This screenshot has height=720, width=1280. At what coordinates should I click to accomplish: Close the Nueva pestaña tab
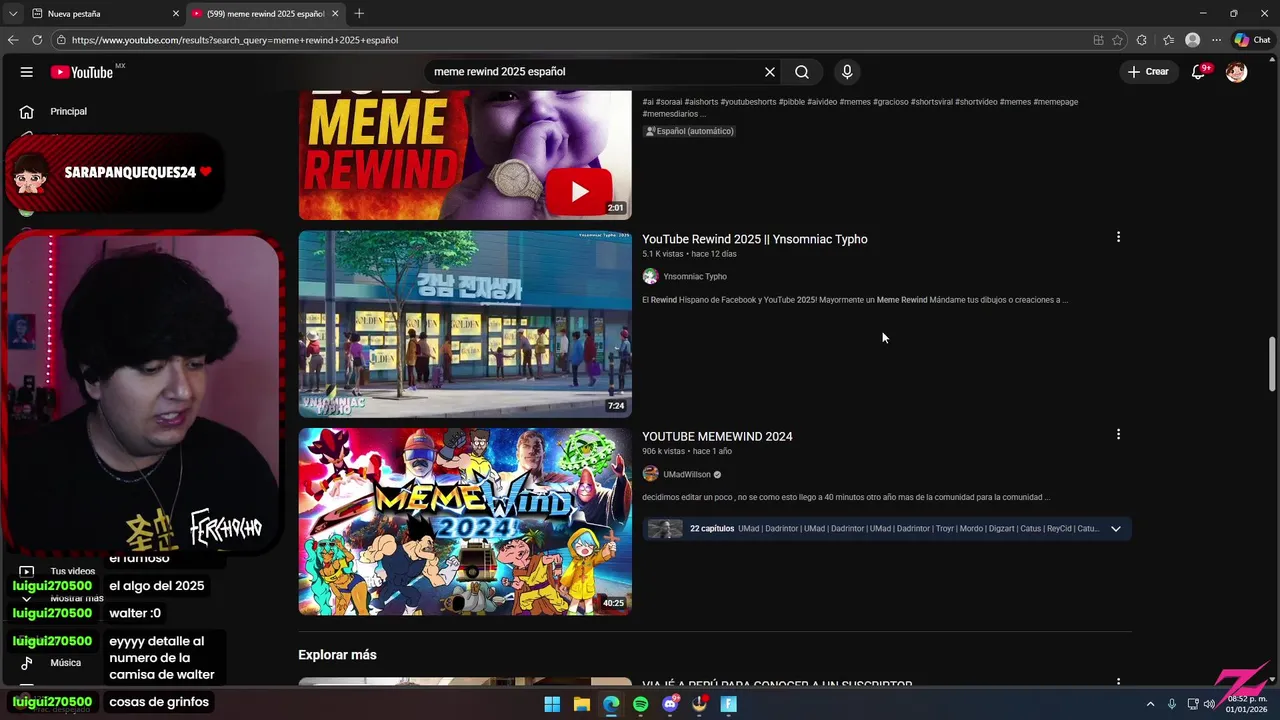[176, 14]
